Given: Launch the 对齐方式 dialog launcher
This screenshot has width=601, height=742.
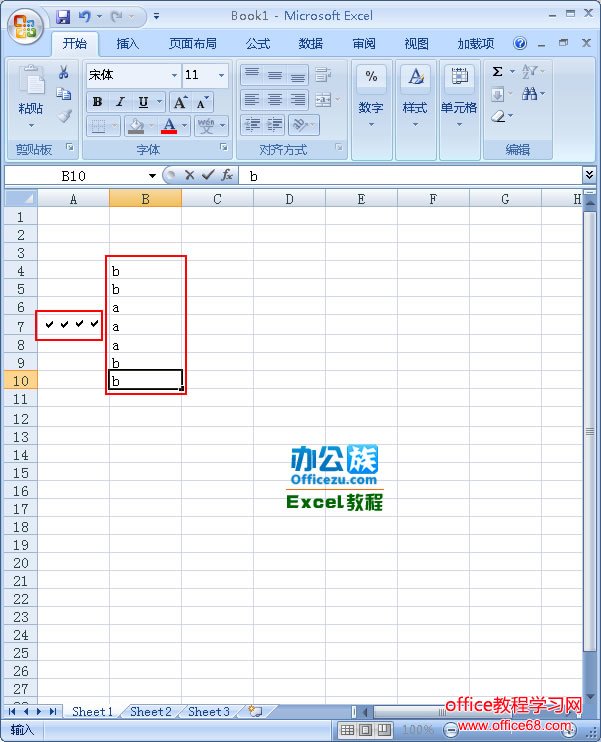Looking at the screenshot, I should coord(339,148).
